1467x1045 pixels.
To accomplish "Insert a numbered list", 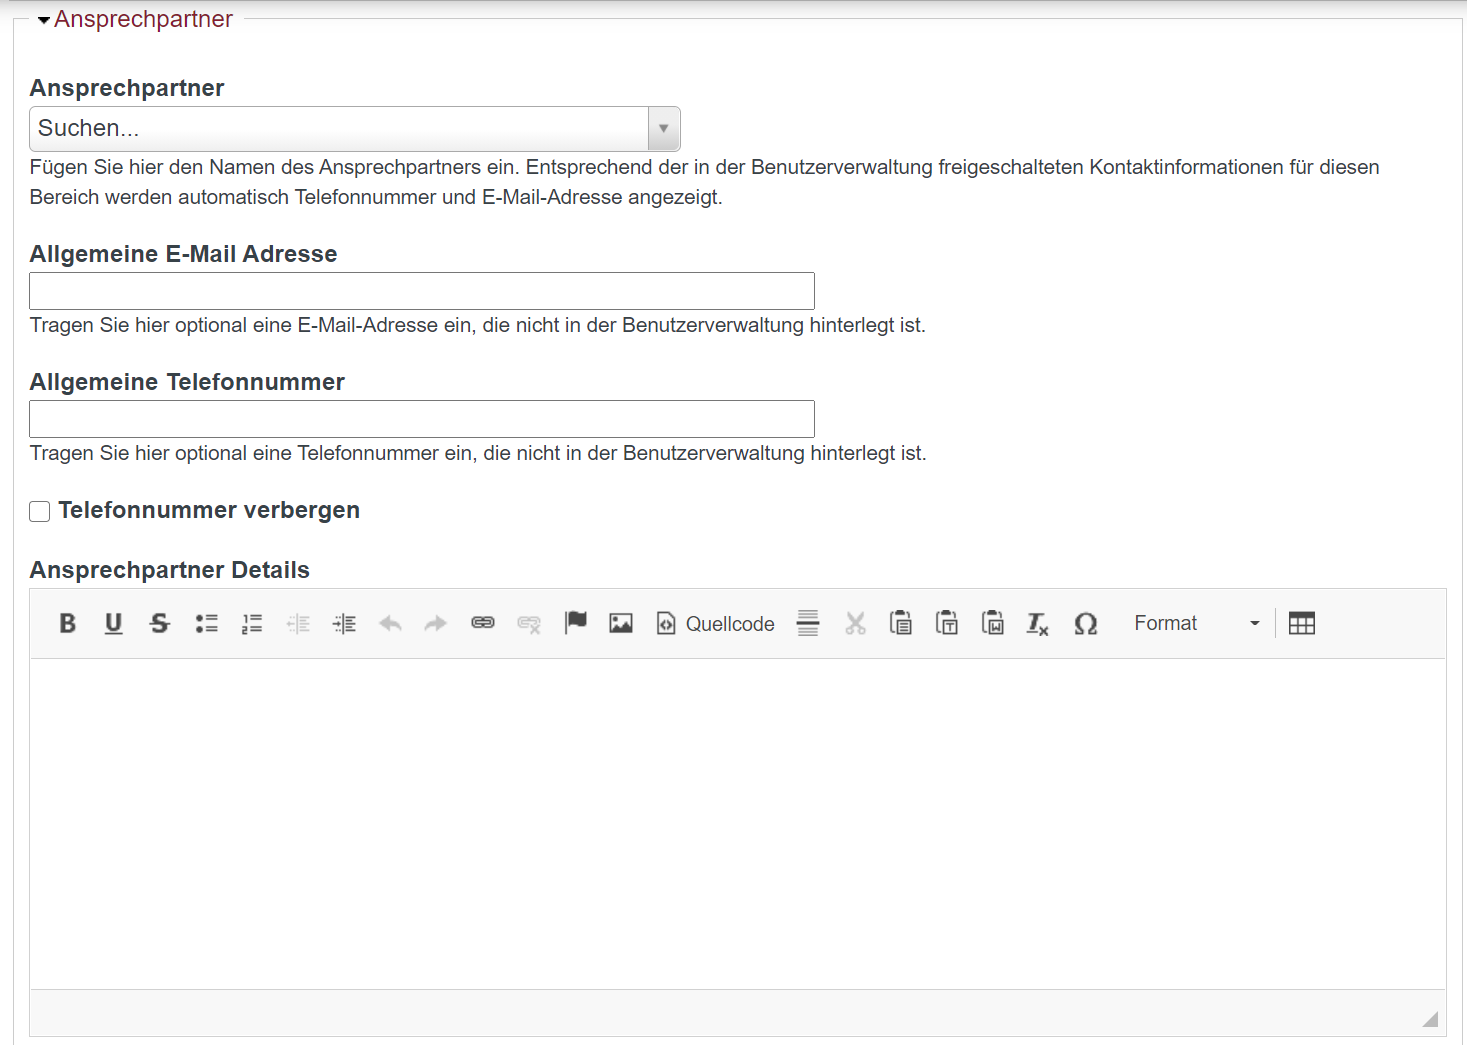I will 252,624.
